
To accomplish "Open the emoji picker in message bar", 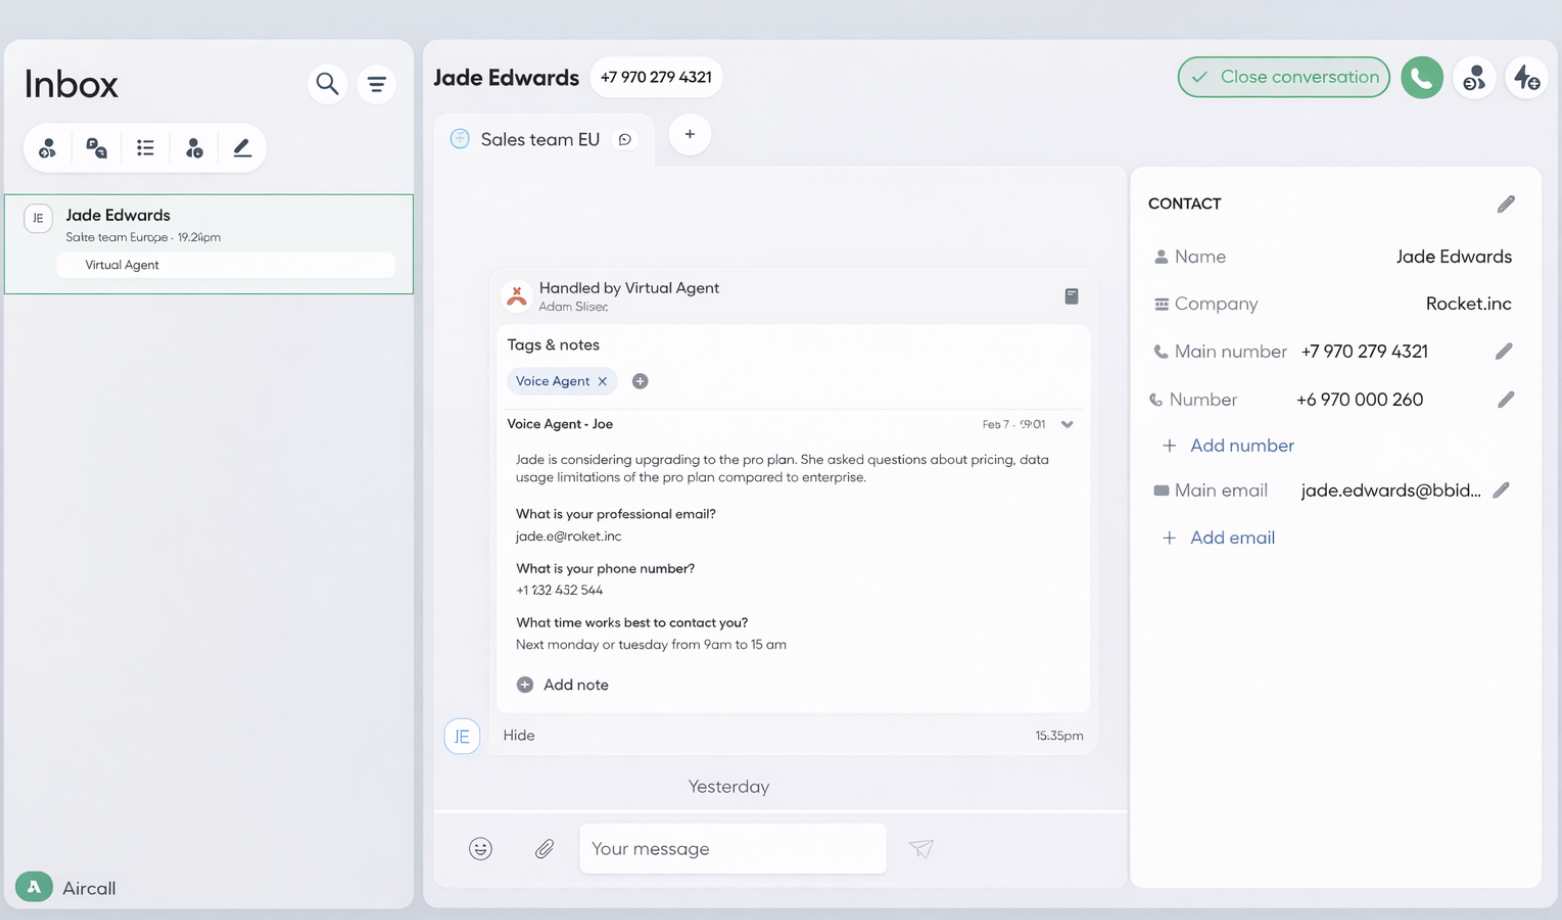I will tap(481, 849).
